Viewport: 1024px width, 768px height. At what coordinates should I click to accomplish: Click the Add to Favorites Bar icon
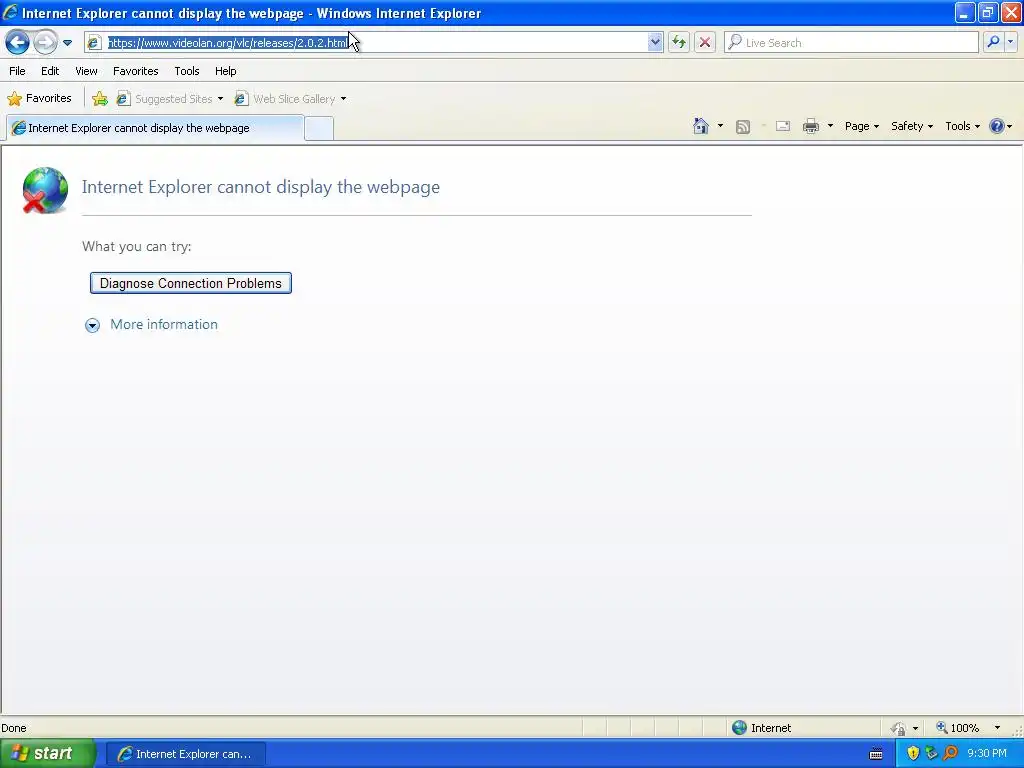(x=100, y=99)
